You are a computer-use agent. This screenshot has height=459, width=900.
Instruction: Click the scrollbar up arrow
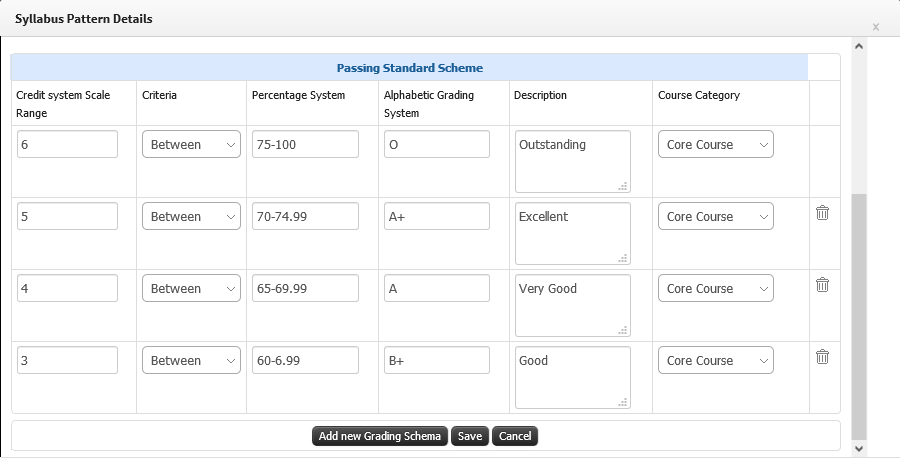coord(859,46)
